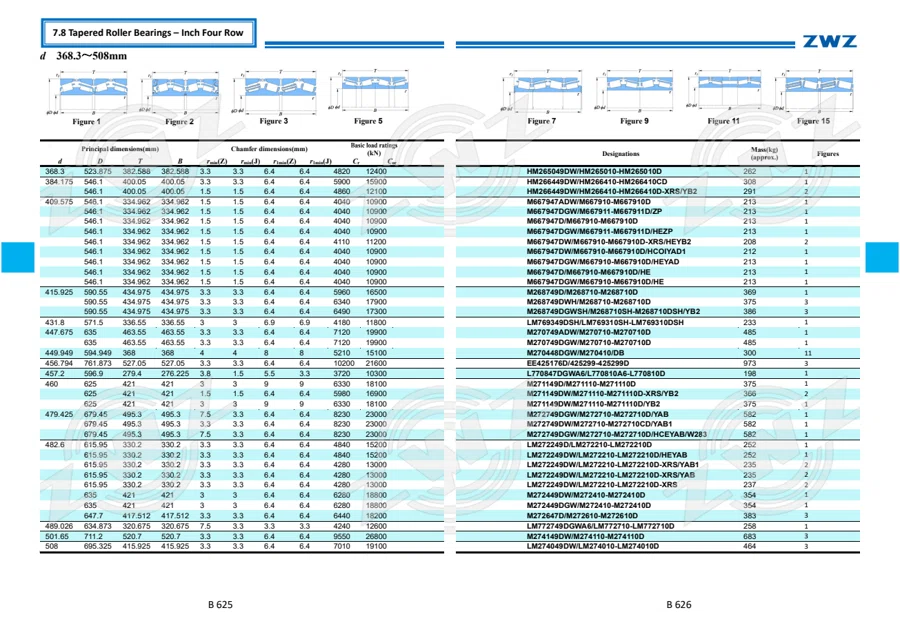
Task: Click the 'Principal dimensions(mm)' column header
Action: click(120, 149)
